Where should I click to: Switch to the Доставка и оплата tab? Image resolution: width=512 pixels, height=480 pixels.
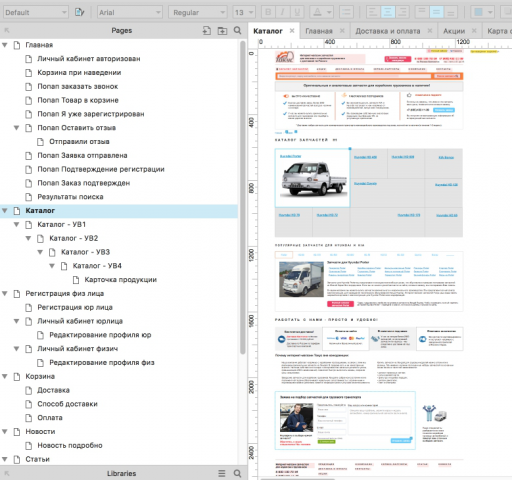click(388, 31)
